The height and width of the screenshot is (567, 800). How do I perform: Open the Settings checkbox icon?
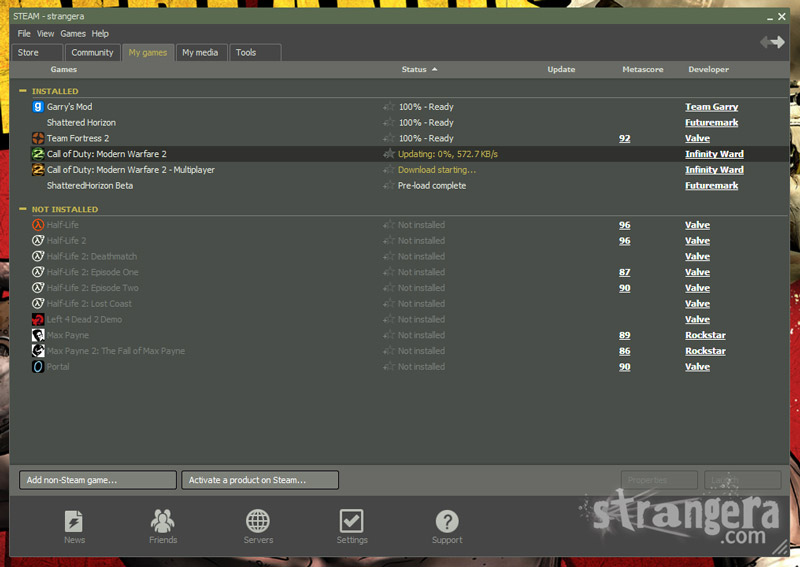click(351, 521)
